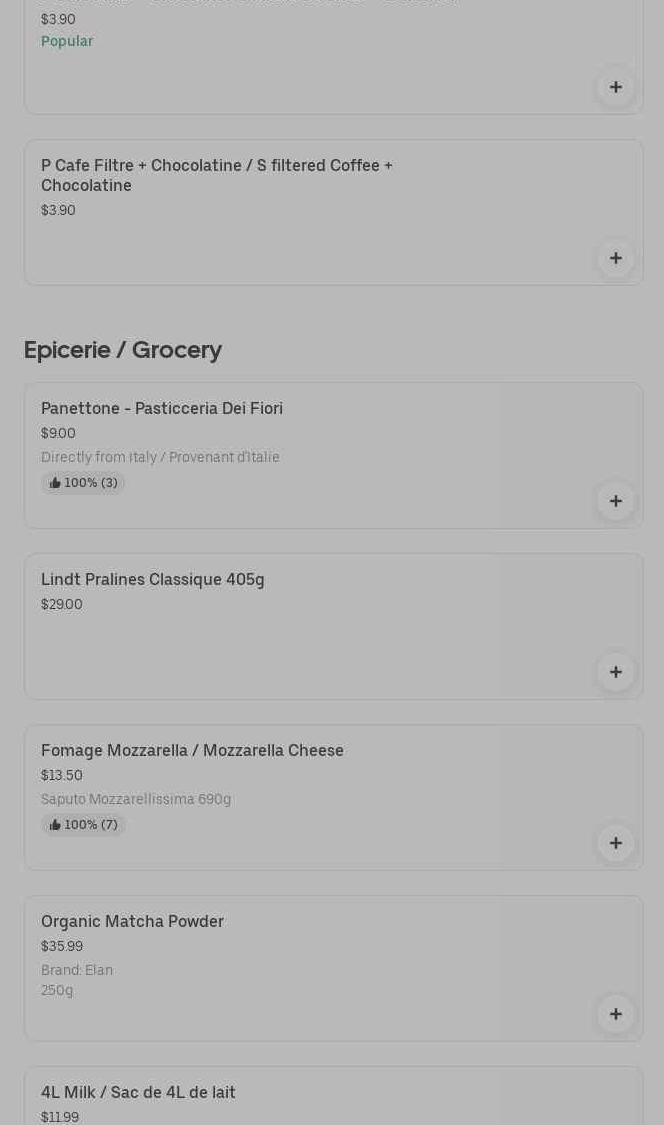Open Panettone - Pasticceria Dei Fiori item

pyautogui.click(x=162, y=408)
